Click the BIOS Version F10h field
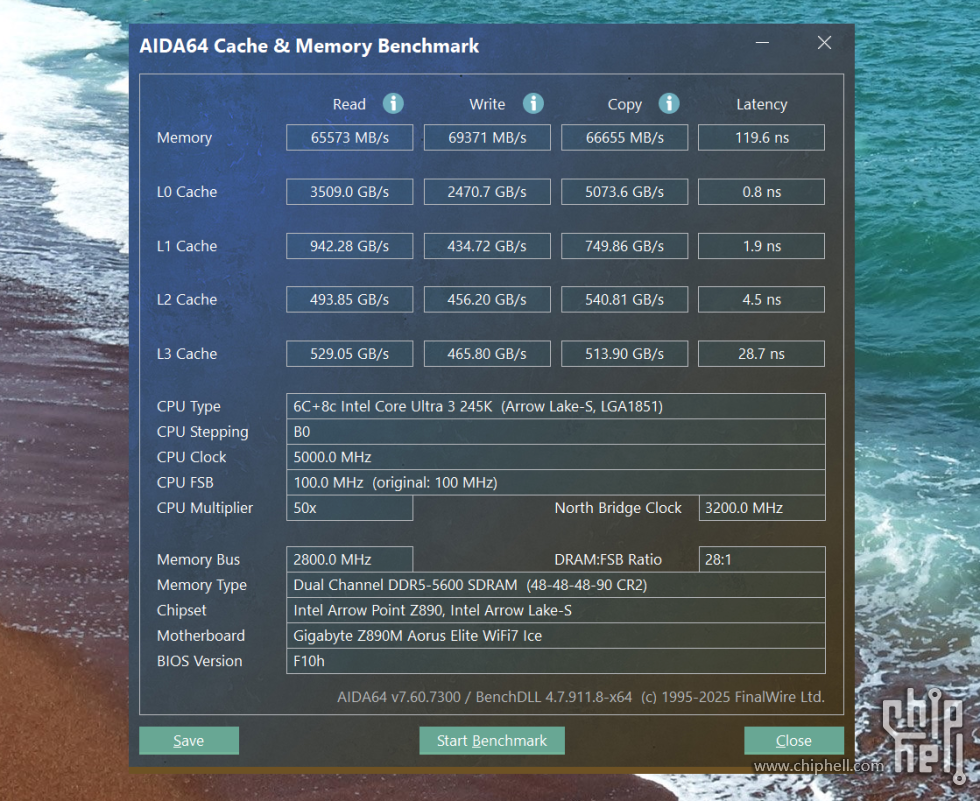 [x=556, y=661]
